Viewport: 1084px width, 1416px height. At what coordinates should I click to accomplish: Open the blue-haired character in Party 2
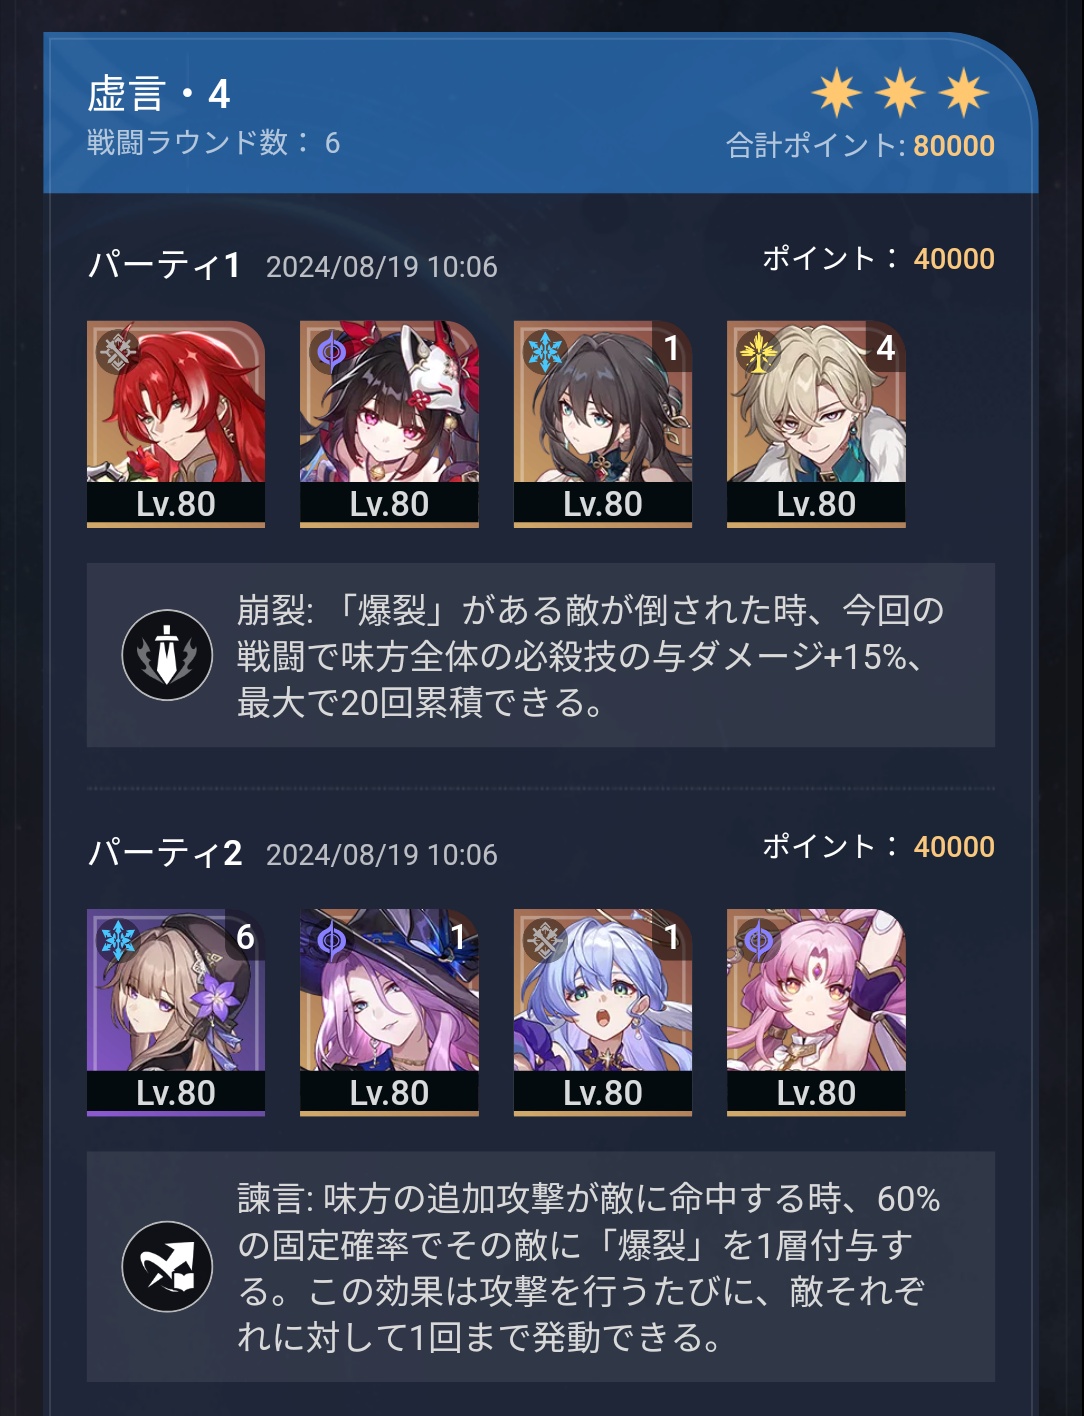[603, 1011]
